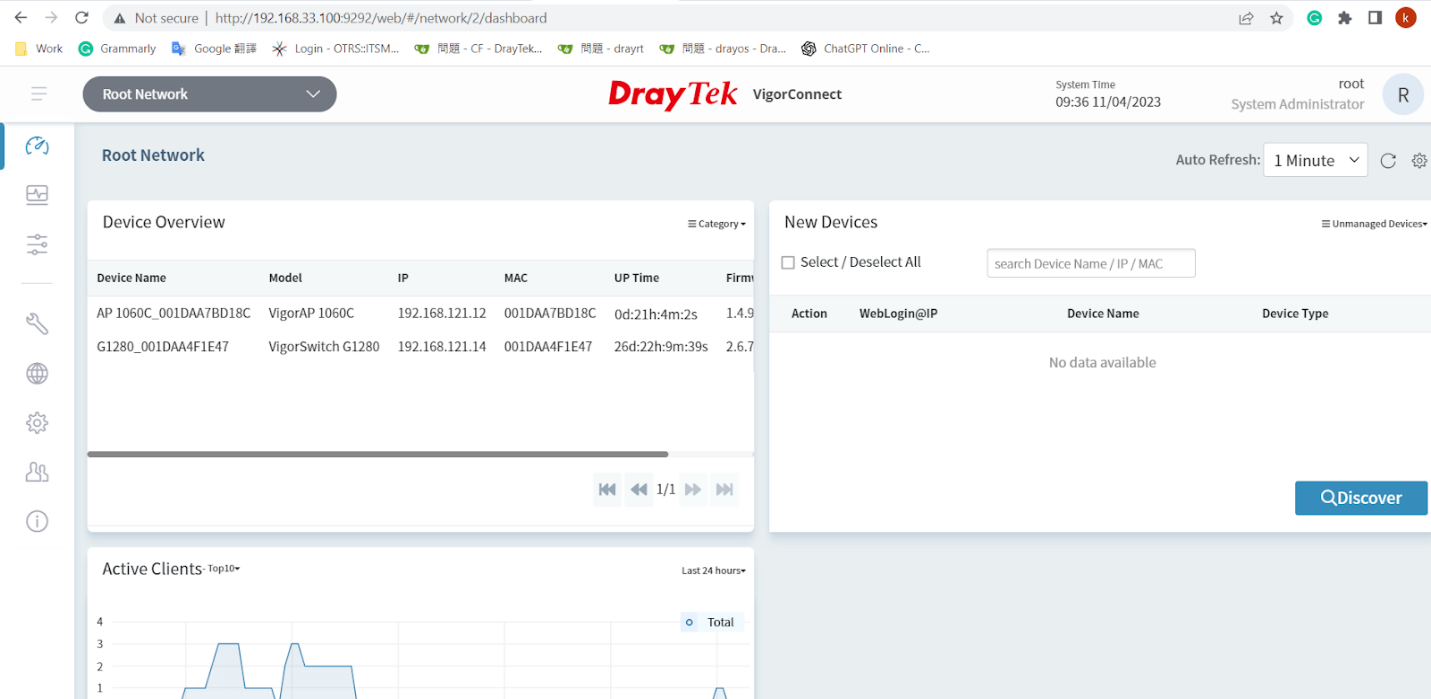Open the 問題 - CF - DrayTek bookmark
Image resolution: width=1431 pixels, height=699 pixels.
point(479,48)
